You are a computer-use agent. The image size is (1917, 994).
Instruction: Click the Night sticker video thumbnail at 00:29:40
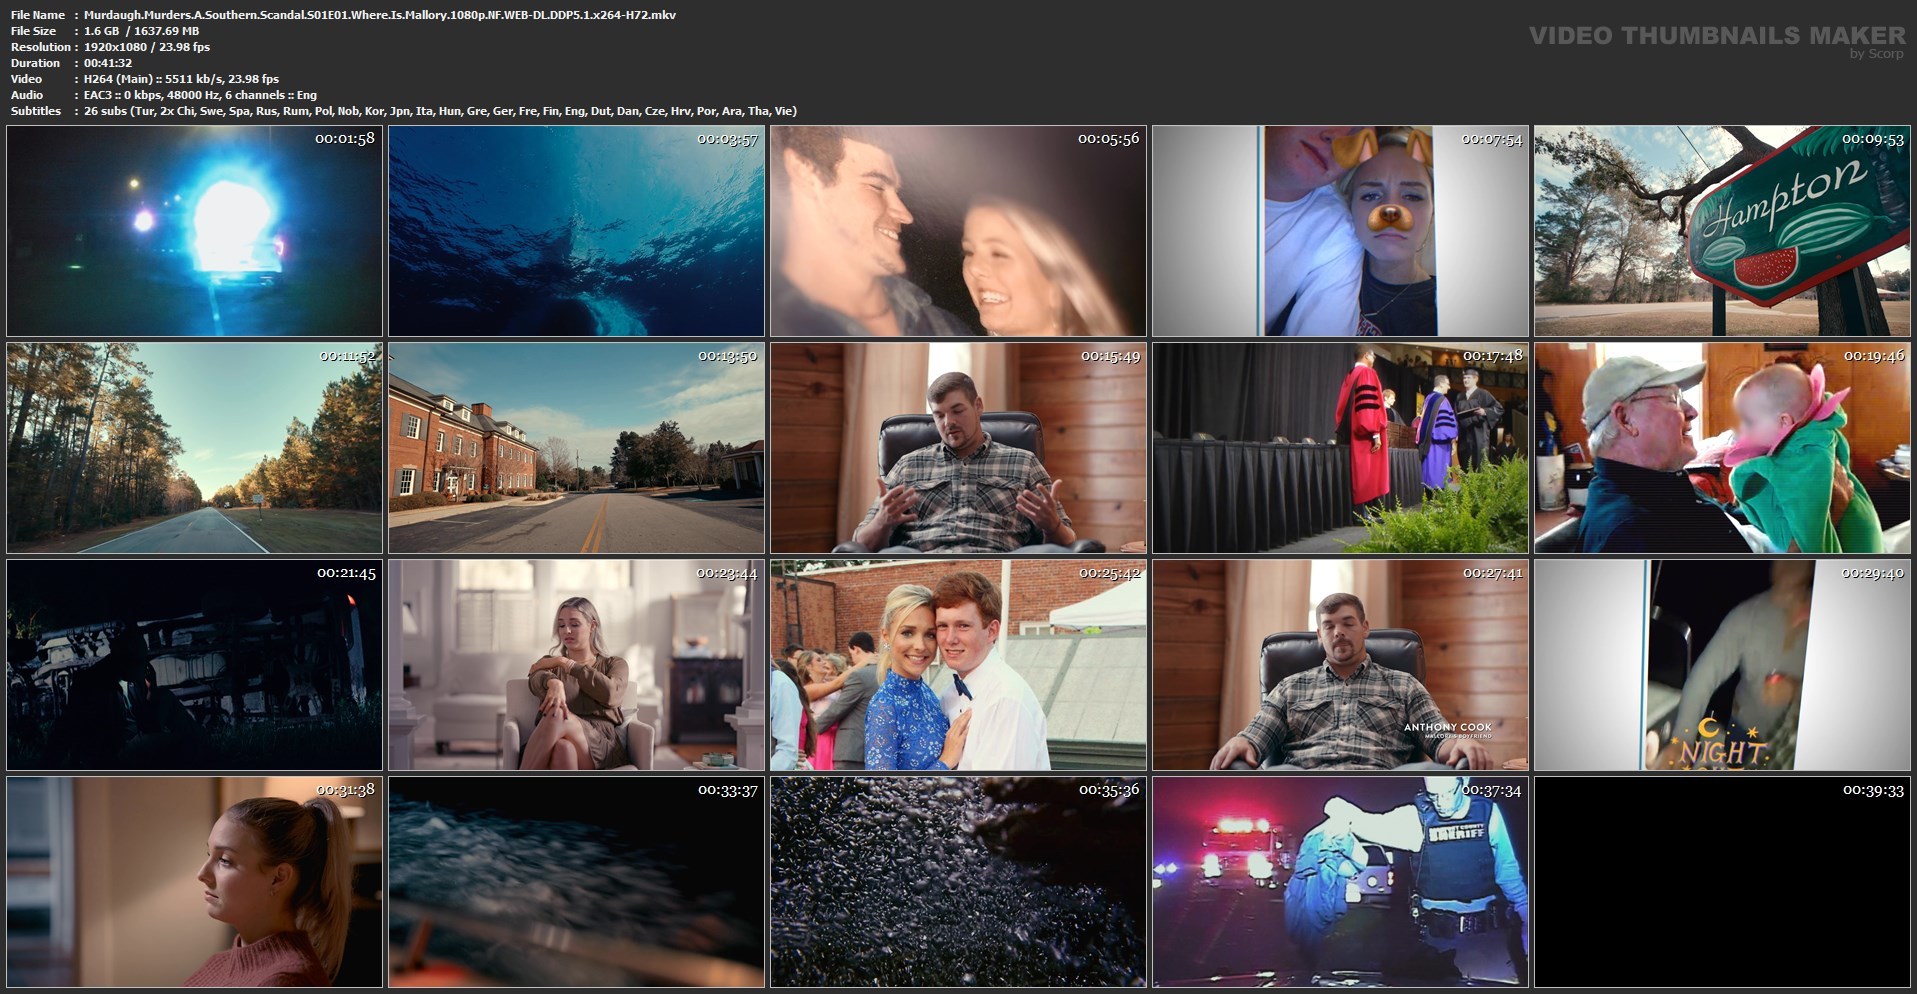tap(1723, 665)
